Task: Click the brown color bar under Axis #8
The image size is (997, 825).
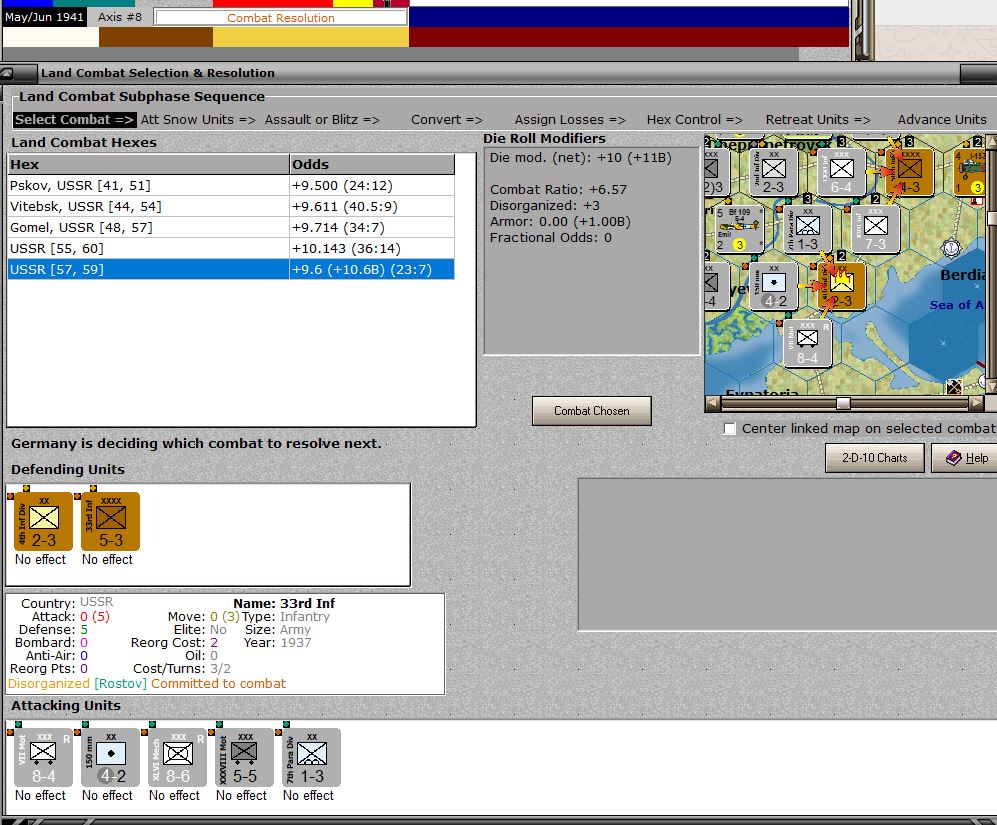Action: click(156, 37)
